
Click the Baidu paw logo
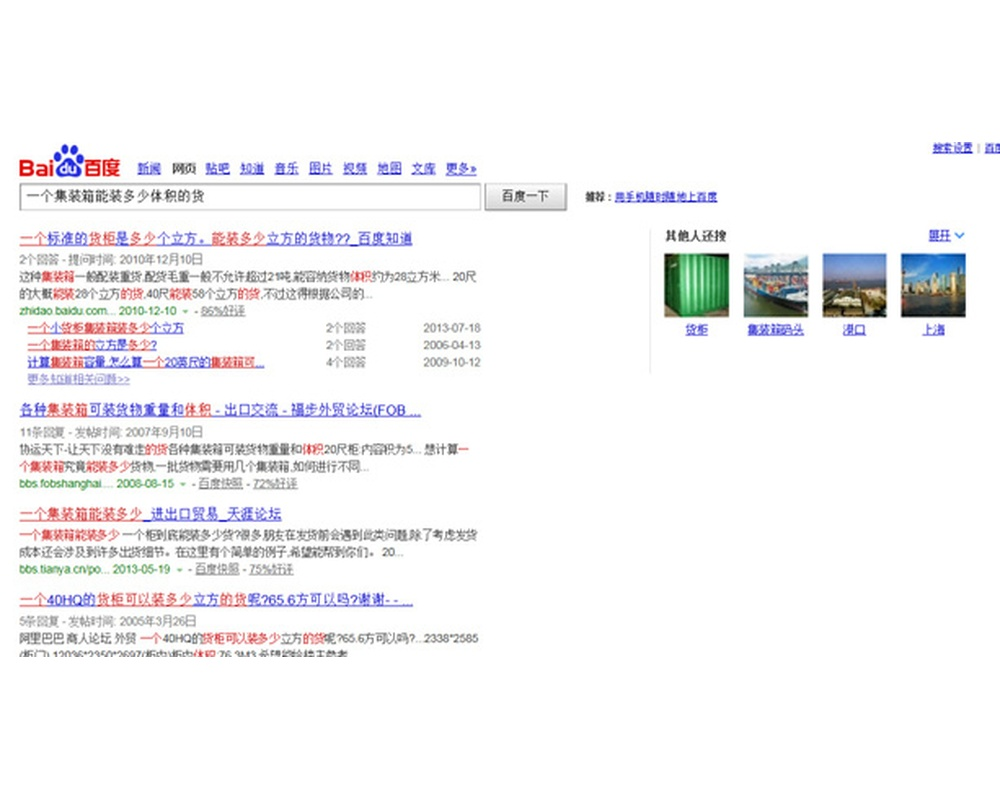click(69, 162)
